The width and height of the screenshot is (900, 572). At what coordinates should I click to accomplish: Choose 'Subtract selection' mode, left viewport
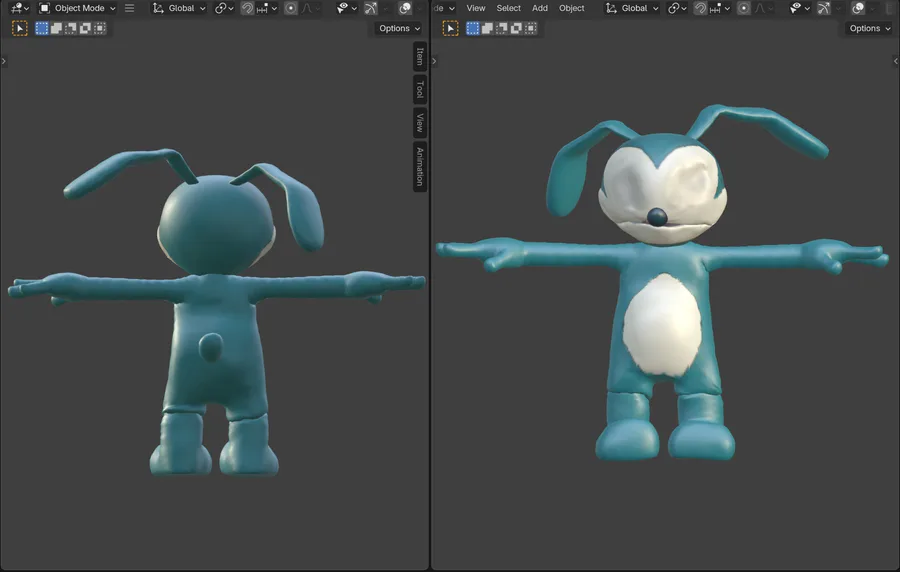(x=71, y=28)
